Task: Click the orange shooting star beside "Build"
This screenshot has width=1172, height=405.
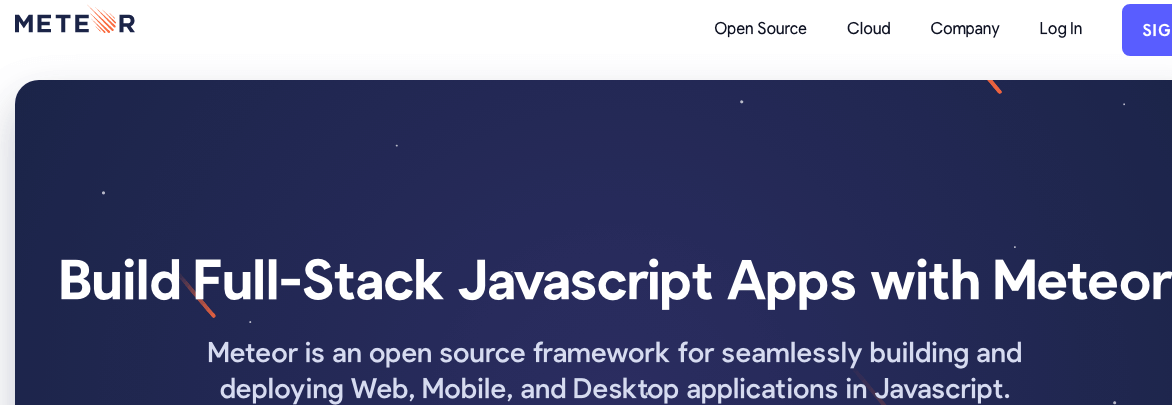Action: (x=197, y=295)
